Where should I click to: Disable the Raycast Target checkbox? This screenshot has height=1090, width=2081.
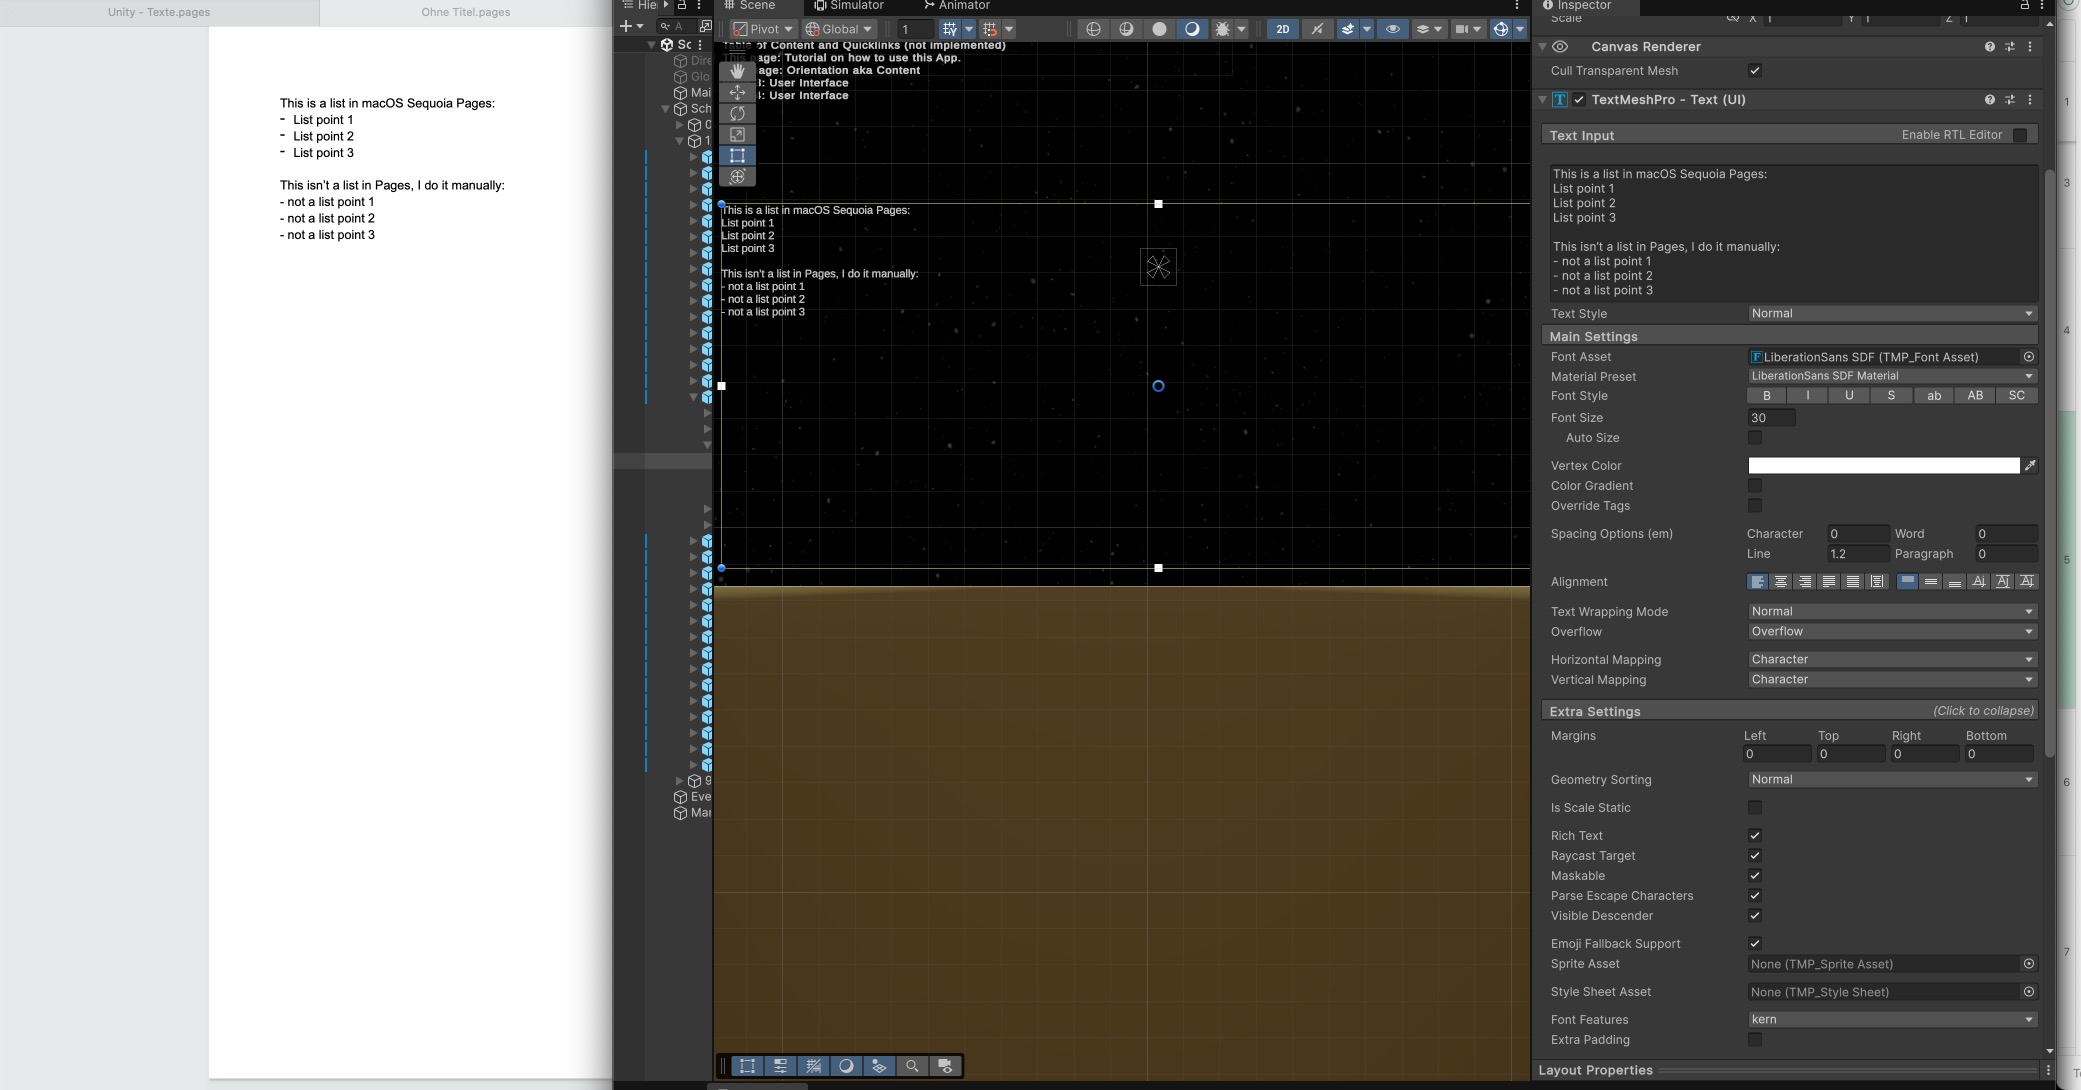pyautogui.click(x=1755, y=855)
